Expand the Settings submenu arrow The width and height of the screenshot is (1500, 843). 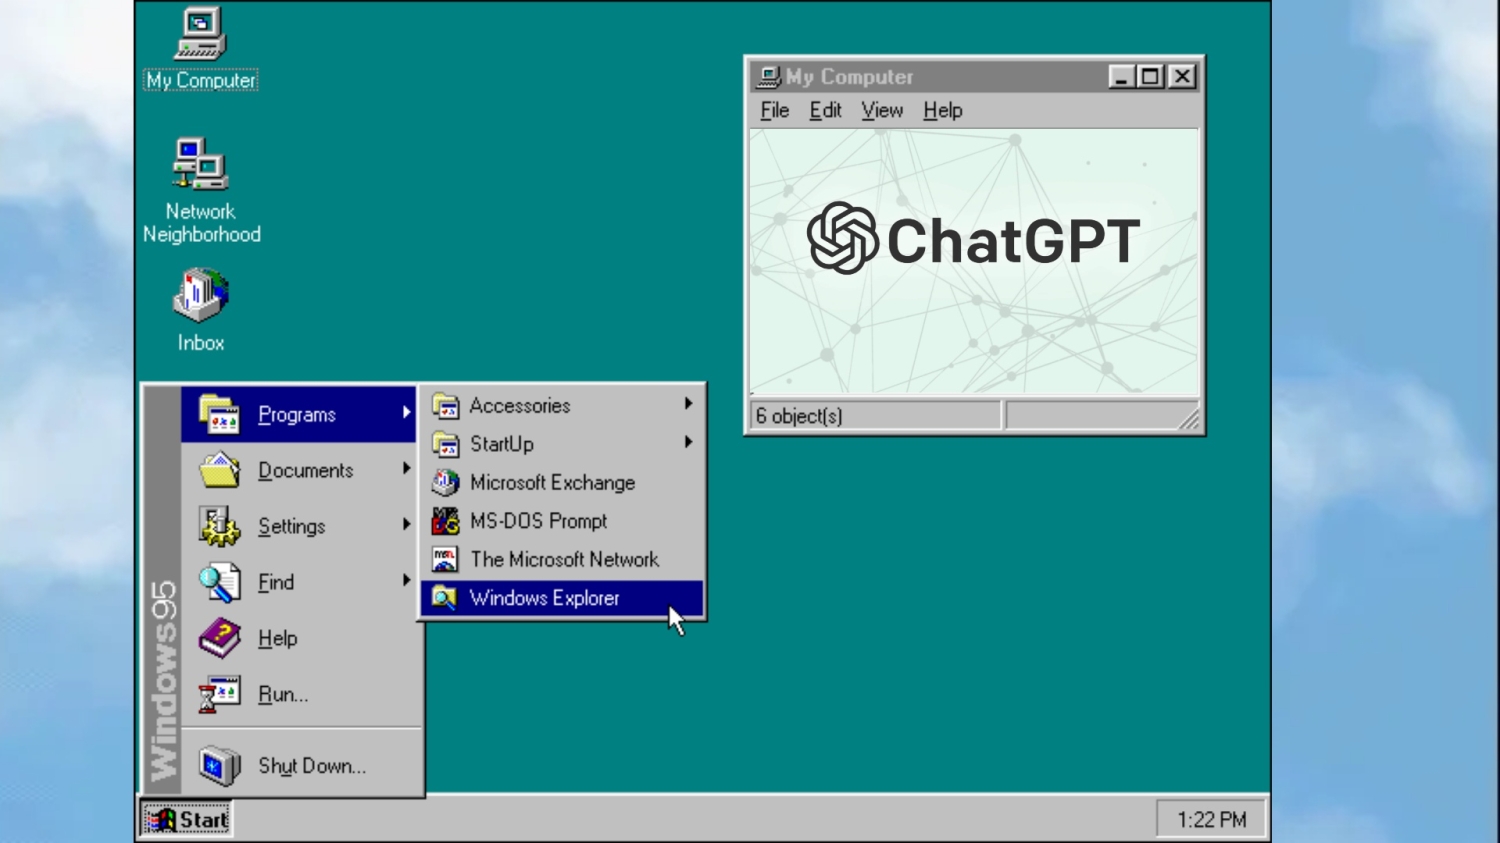coord(406,524)
